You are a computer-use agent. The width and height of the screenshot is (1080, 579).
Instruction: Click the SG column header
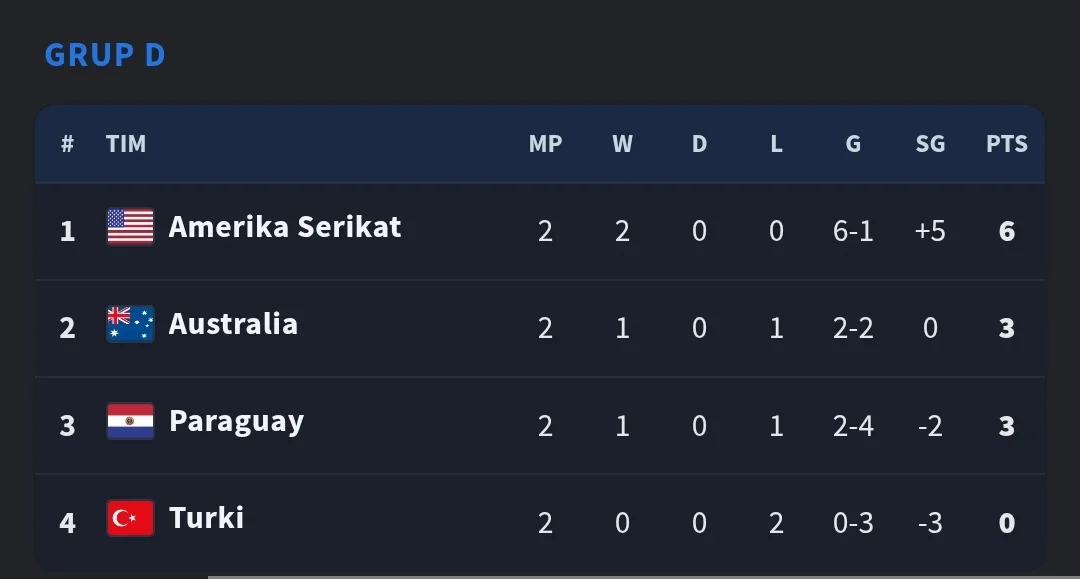[x=930, y=144]
